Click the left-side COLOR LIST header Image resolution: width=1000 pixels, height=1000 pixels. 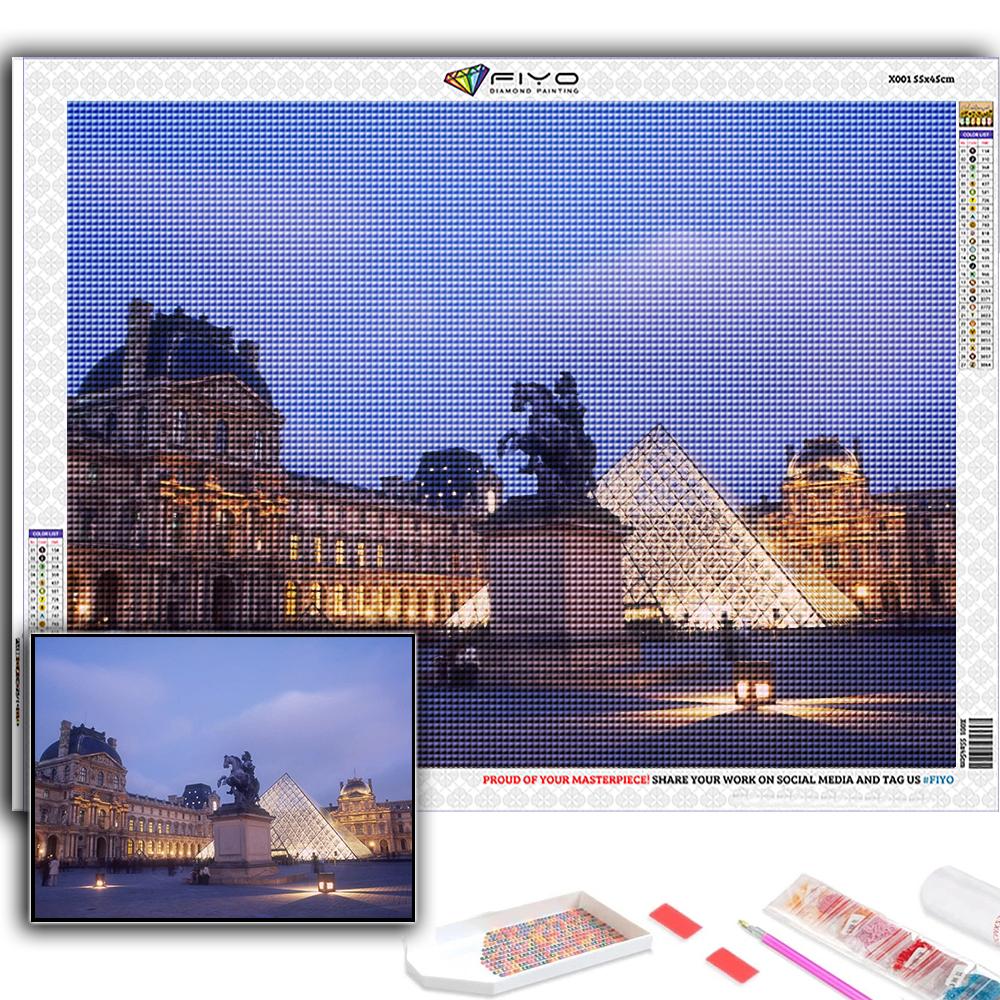44,534
